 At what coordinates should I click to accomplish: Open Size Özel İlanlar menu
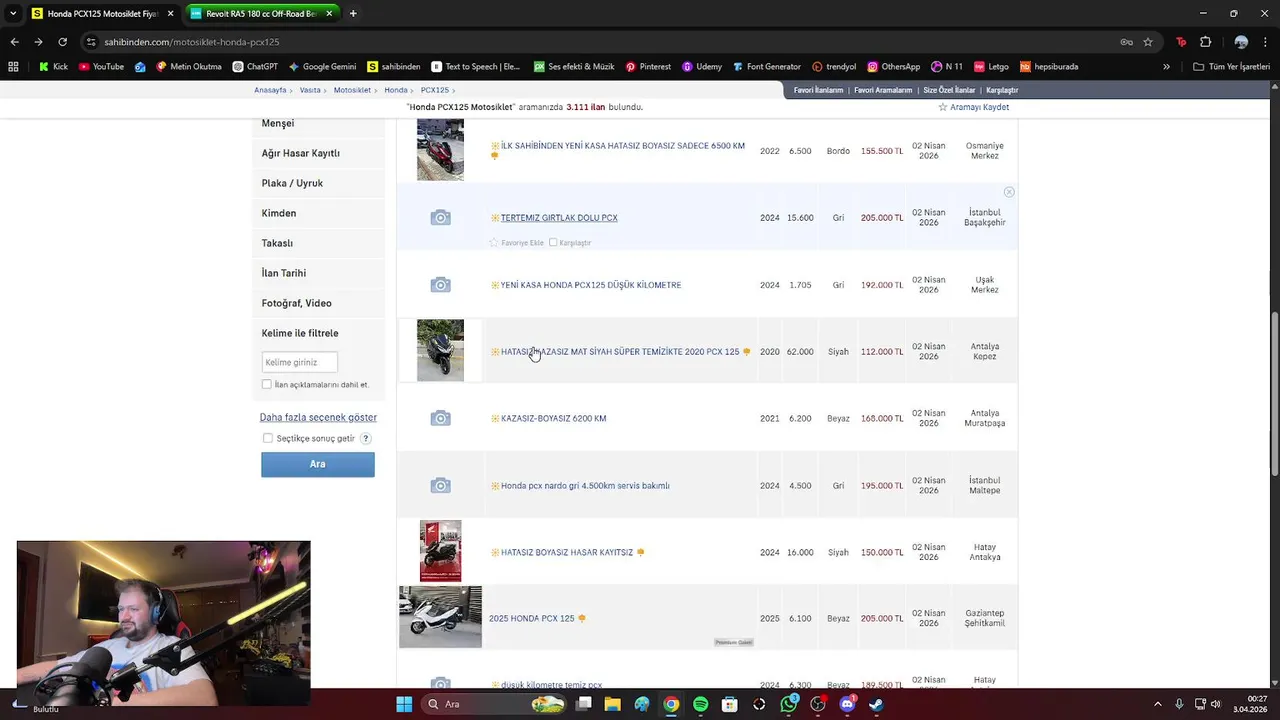(x=949, y=90)
